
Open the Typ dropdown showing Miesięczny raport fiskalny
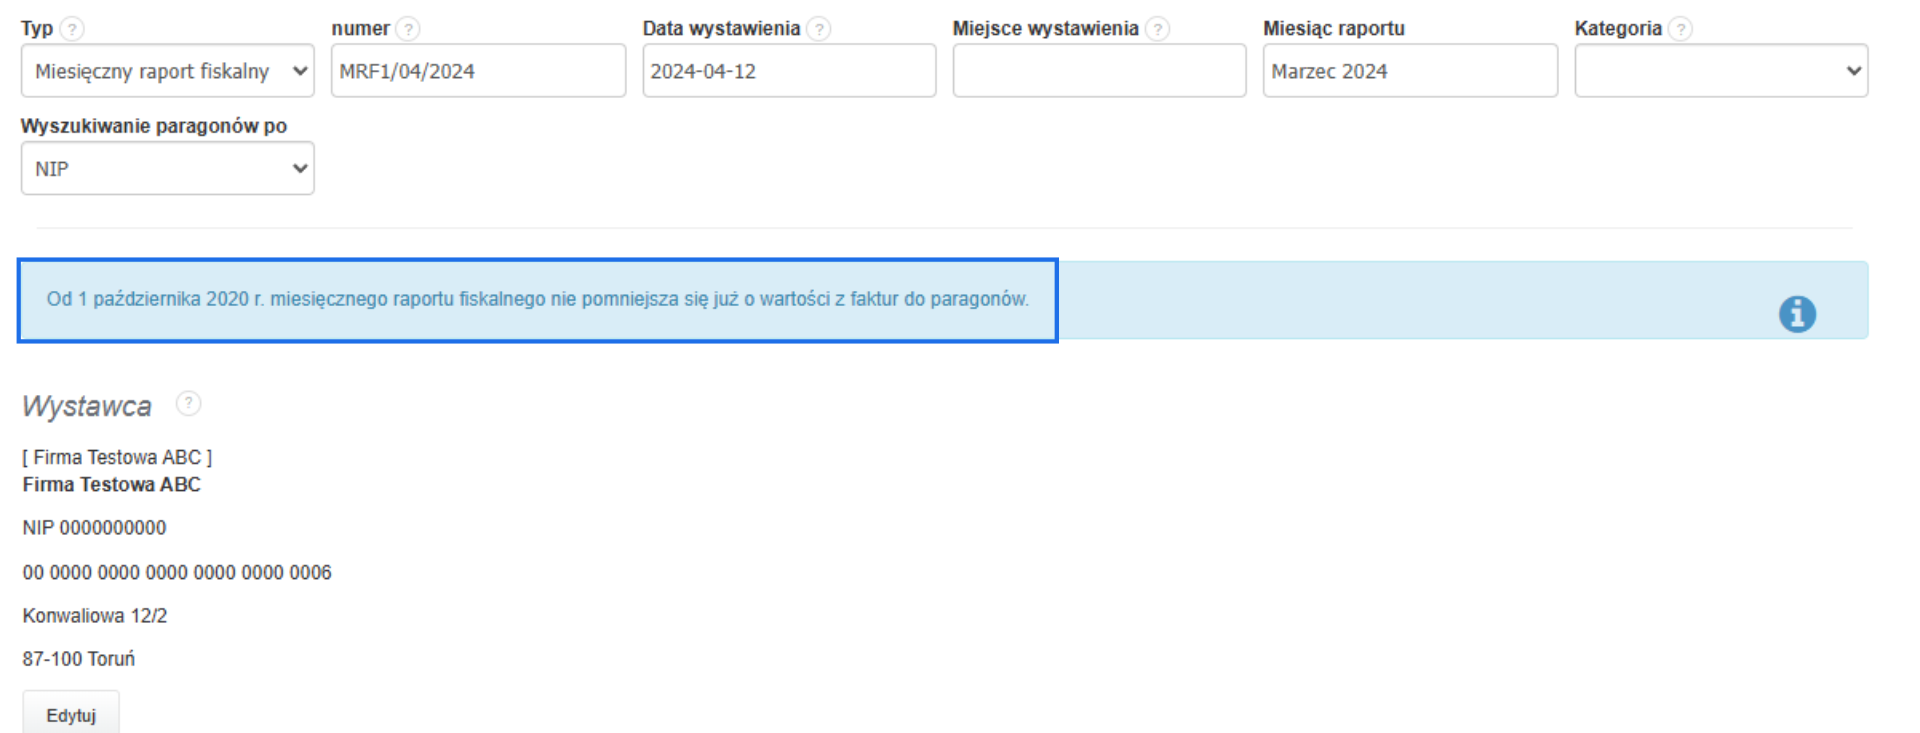pos(168,71)
